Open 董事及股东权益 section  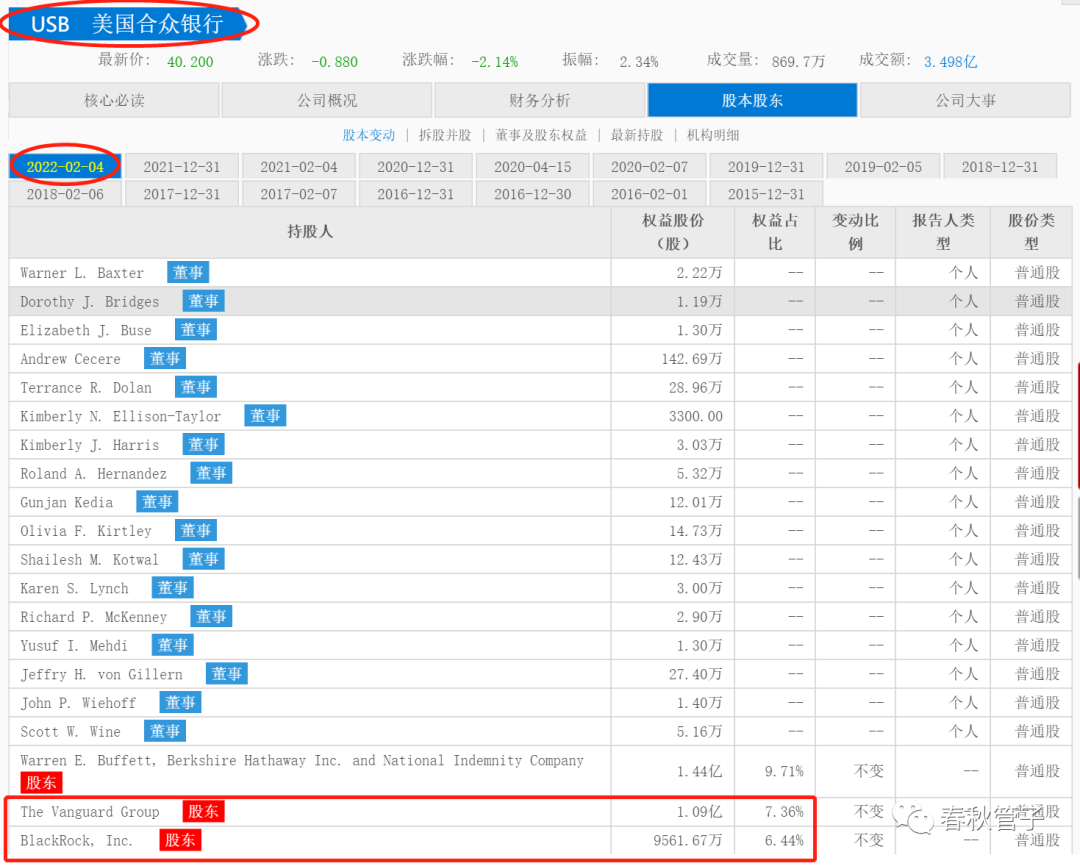(x=541, y=135)
